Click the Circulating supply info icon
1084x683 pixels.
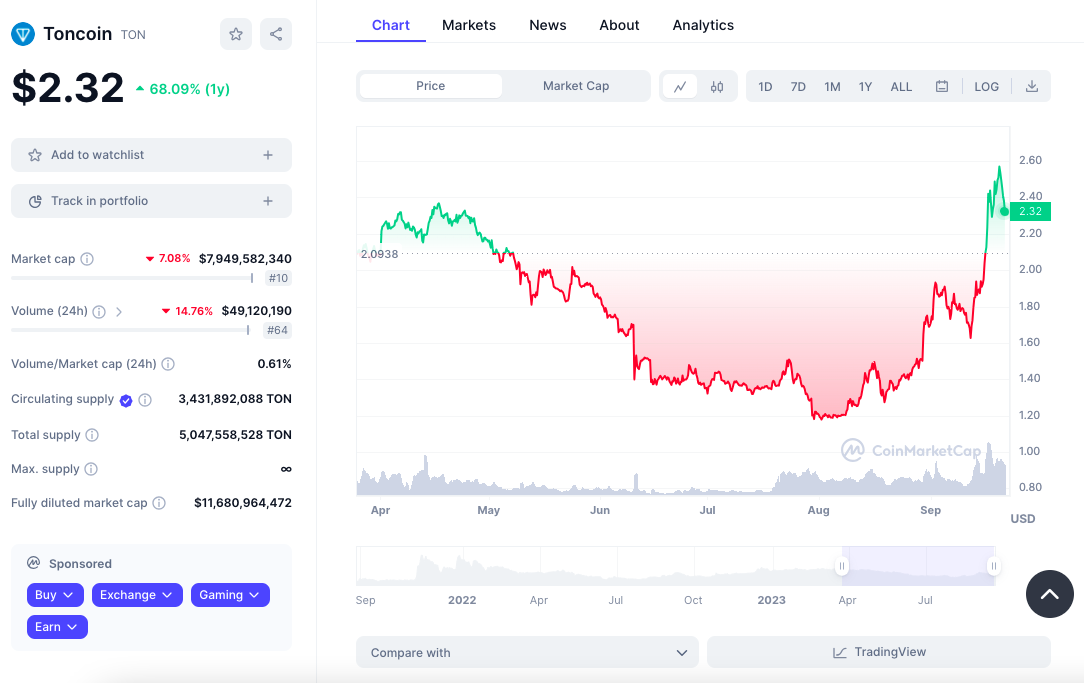pyautogui.click(x=145, y=400)
